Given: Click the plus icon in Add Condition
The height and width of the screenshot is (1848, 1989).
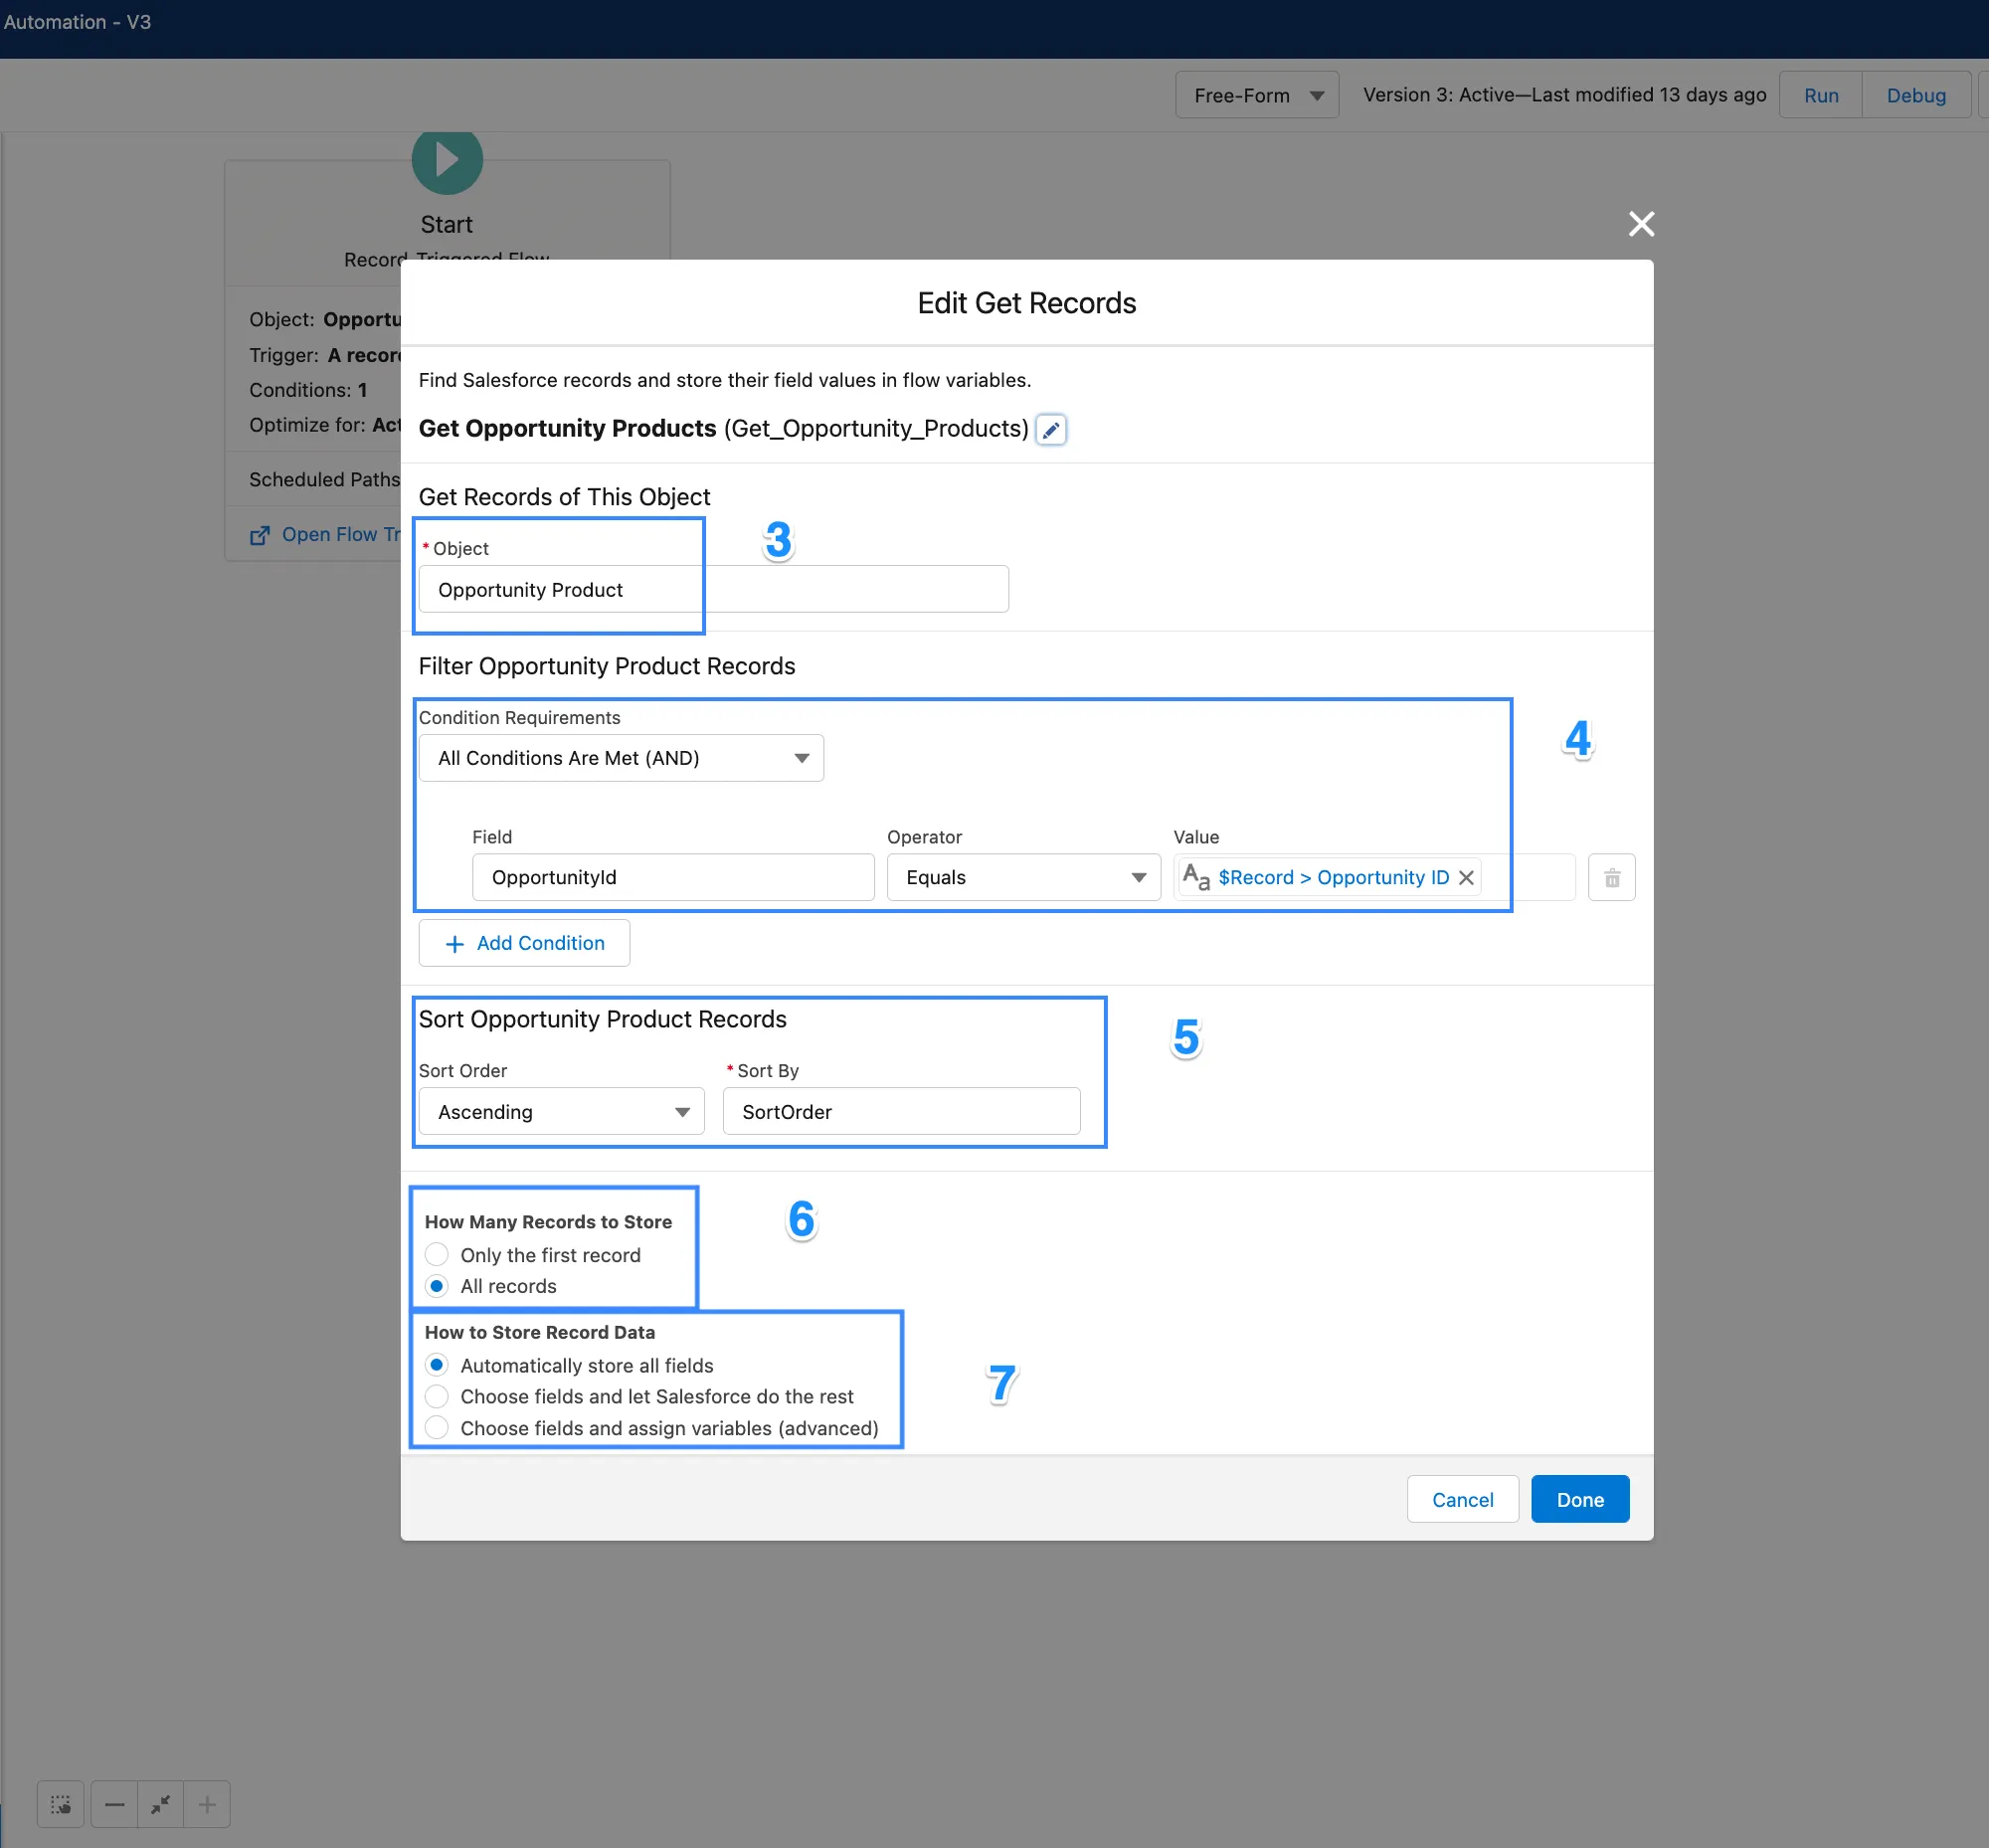Looking at the screenshot, I should (455, 944).
